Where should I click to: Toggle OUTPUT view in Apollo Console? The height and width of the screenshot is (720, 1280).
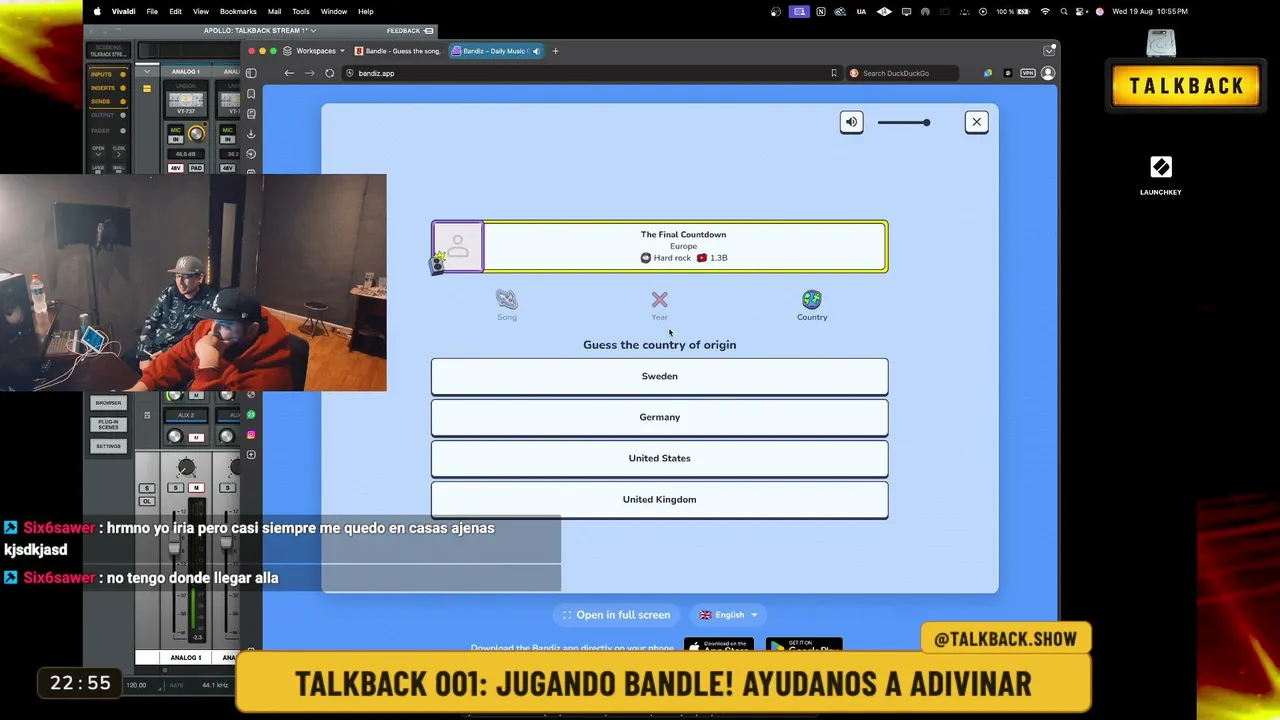[x=108, y=115]
